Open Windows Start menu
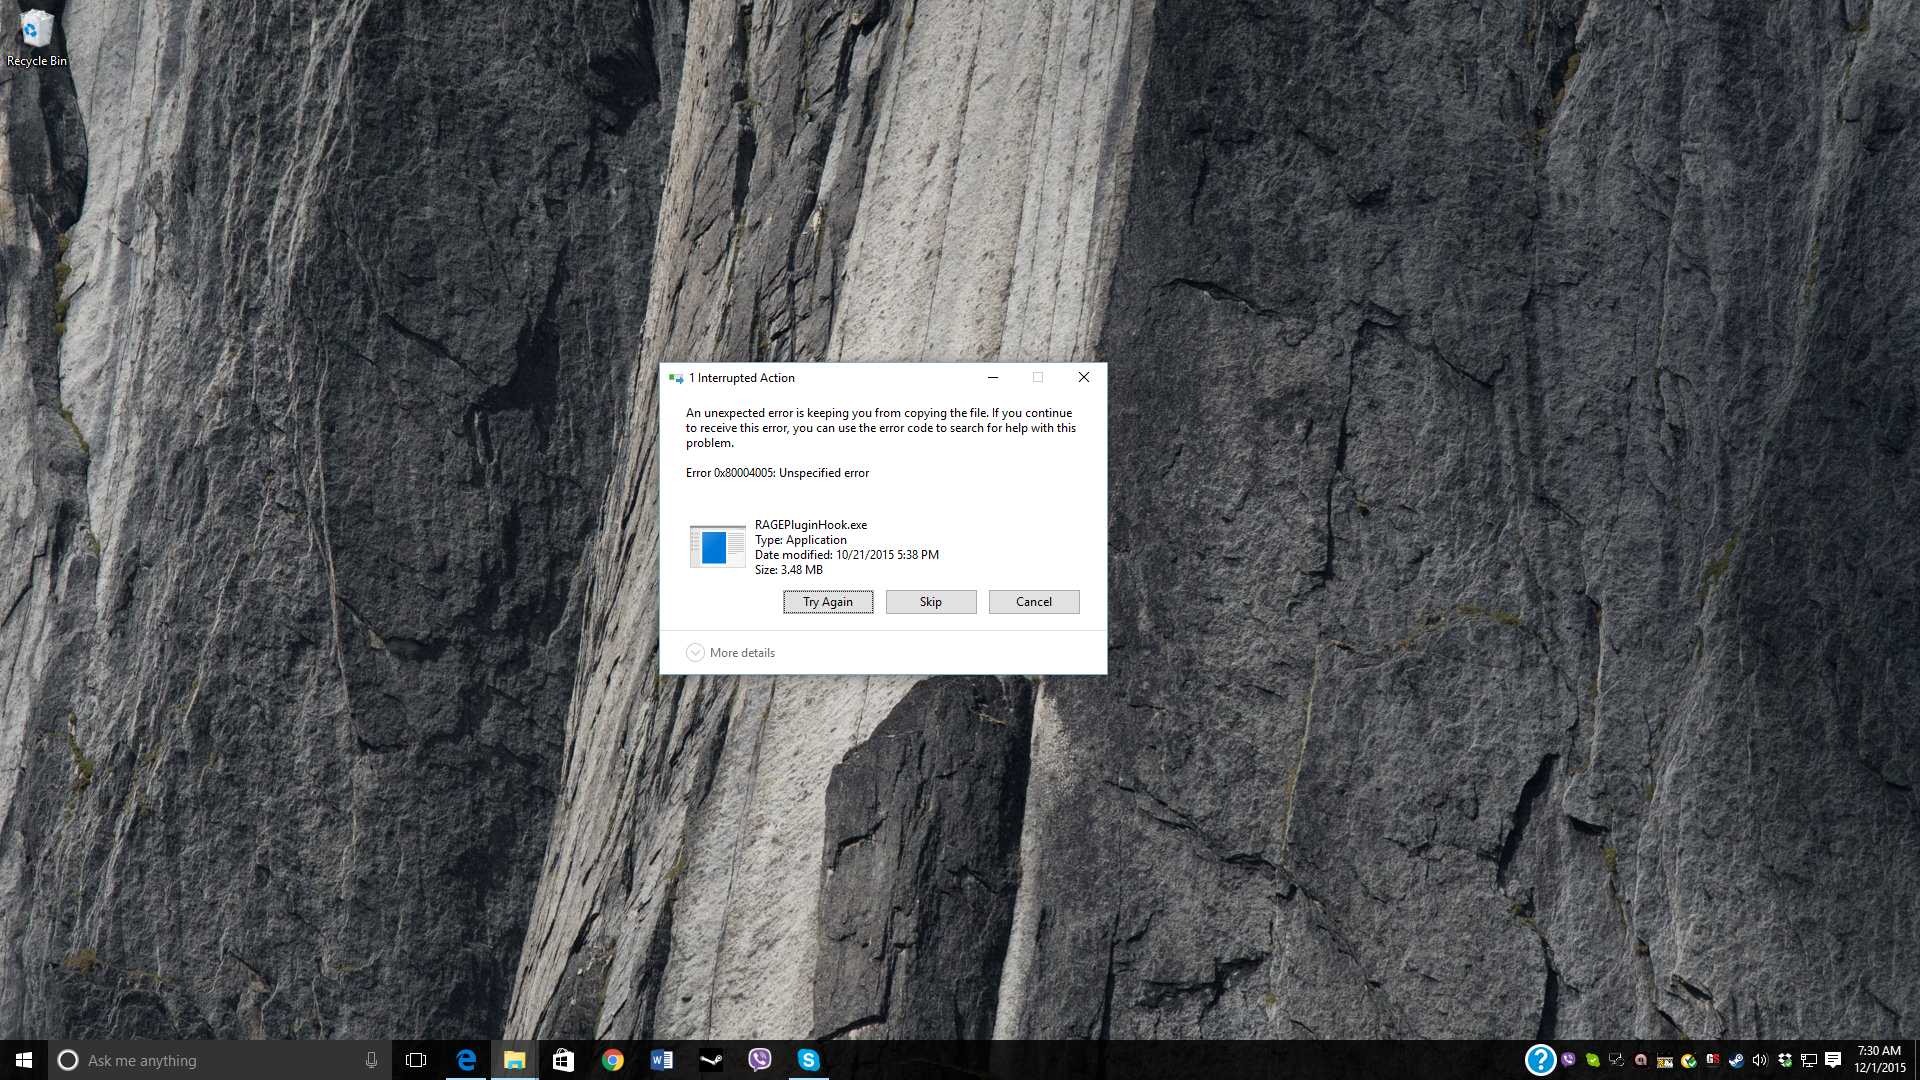Image resolution: width=1920 pixels, height=1080 pixels. pyautogui.click(x=24, y=1060)
